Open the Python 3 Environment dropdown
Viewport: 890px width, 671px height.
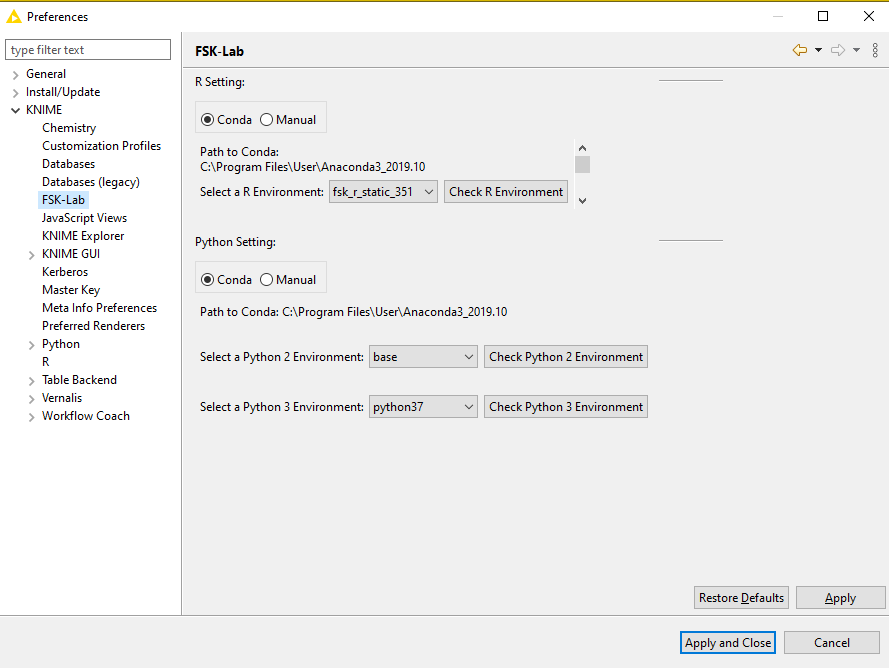click(423, 407)
